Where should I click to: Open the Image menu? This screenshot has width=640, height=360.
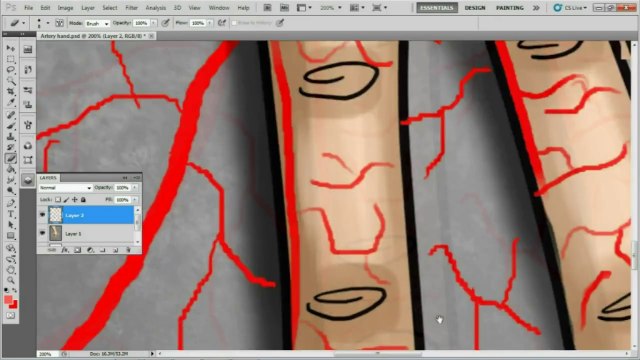(65, 8)
